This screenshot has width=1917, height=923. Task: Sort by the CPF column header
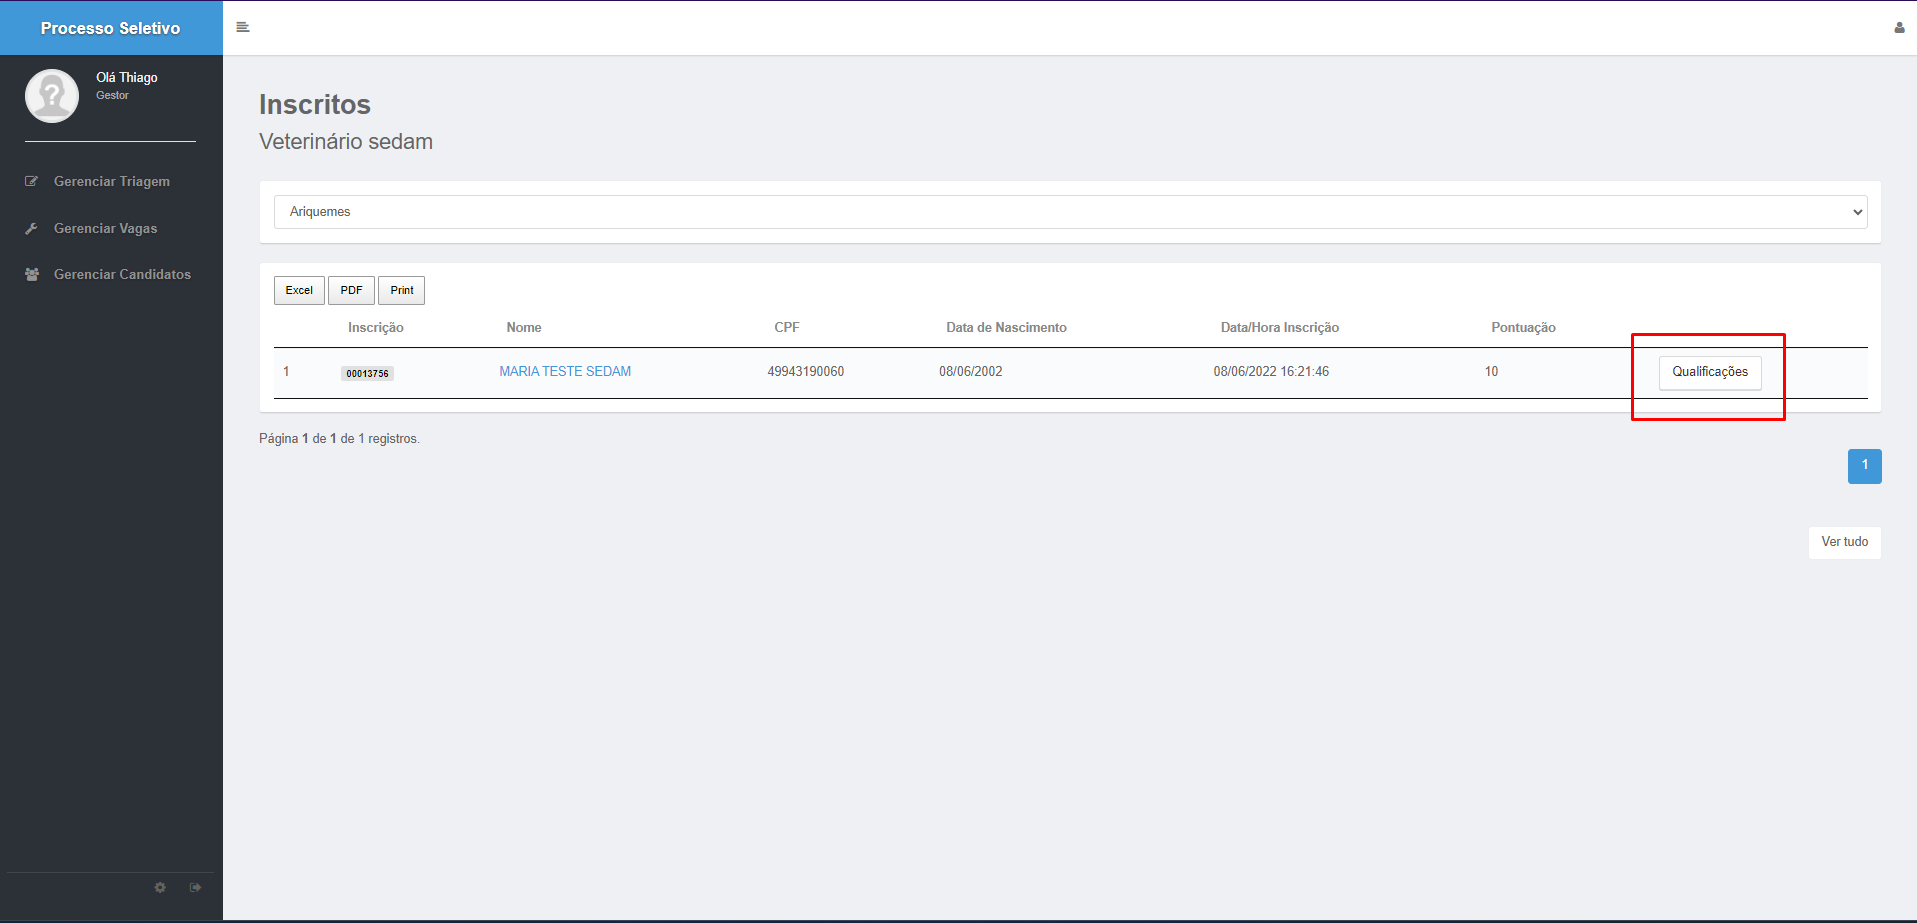point(787,327)
